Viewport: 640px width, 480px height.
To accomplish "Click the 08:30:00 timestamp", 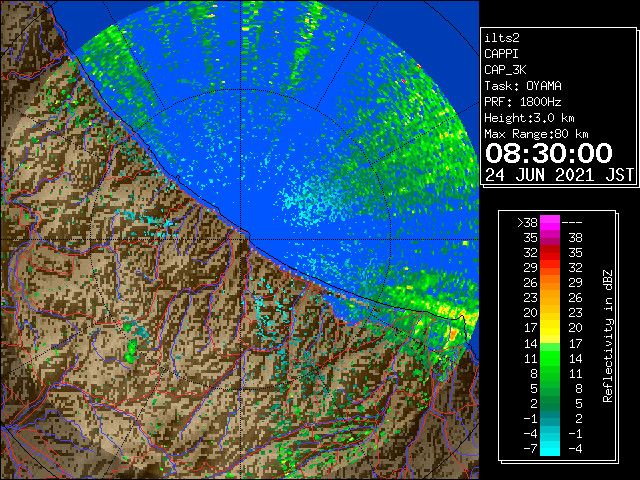I will 549,153.
